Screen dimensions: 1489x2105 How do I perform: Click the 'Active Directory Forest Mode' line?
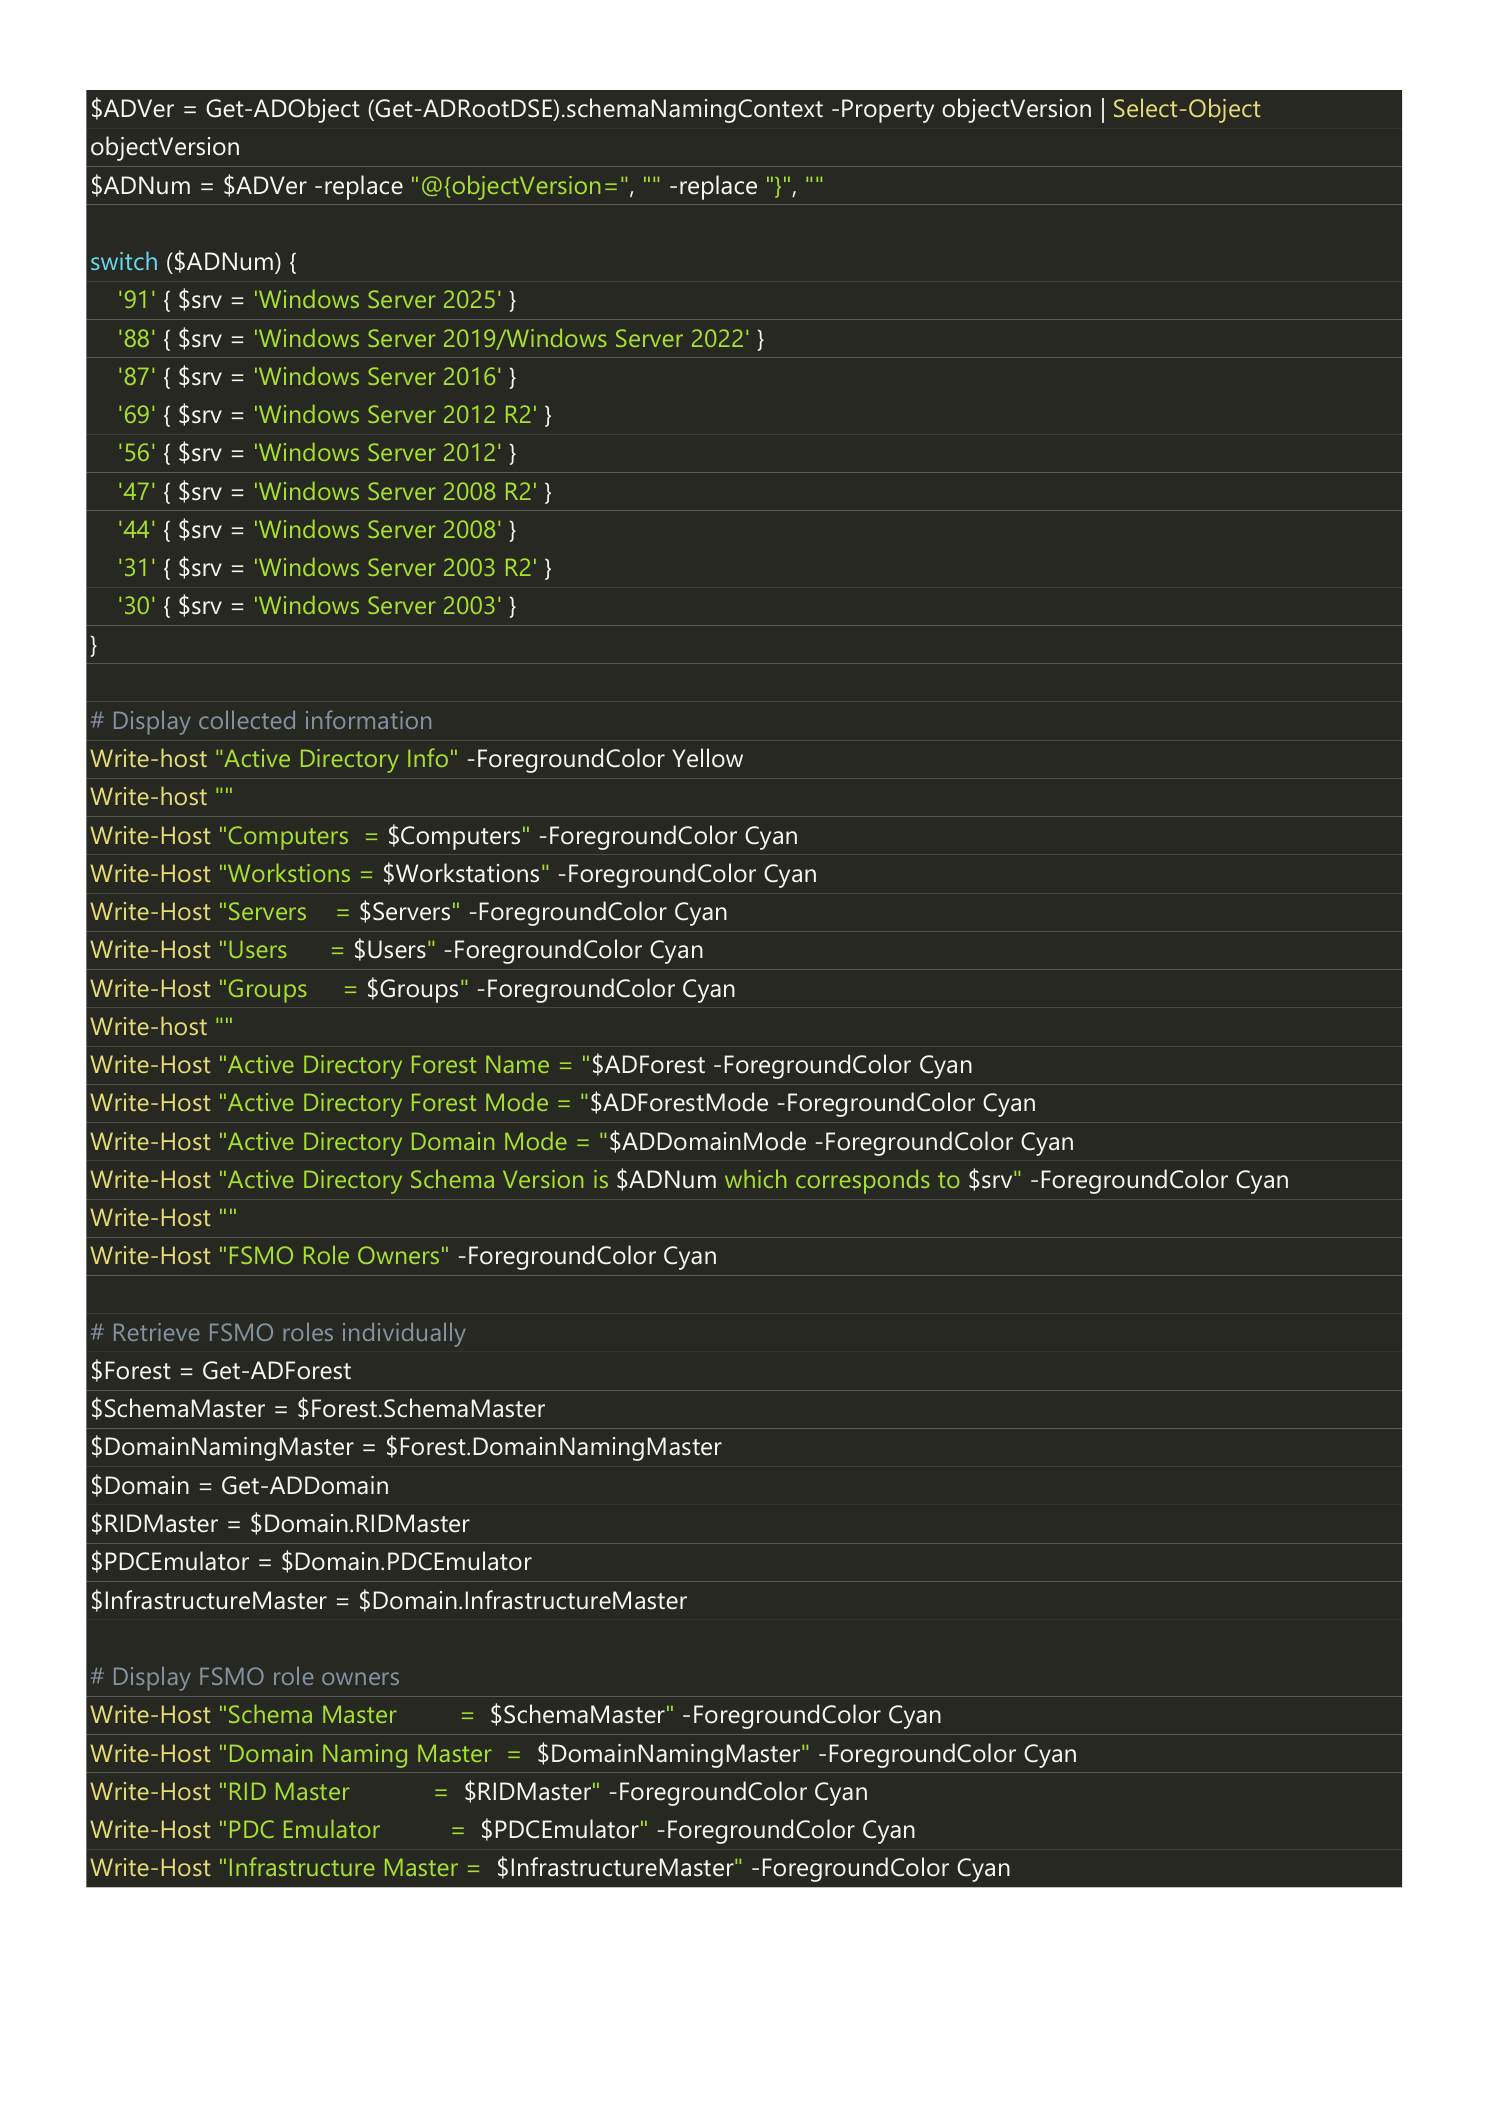[563, 1103]
